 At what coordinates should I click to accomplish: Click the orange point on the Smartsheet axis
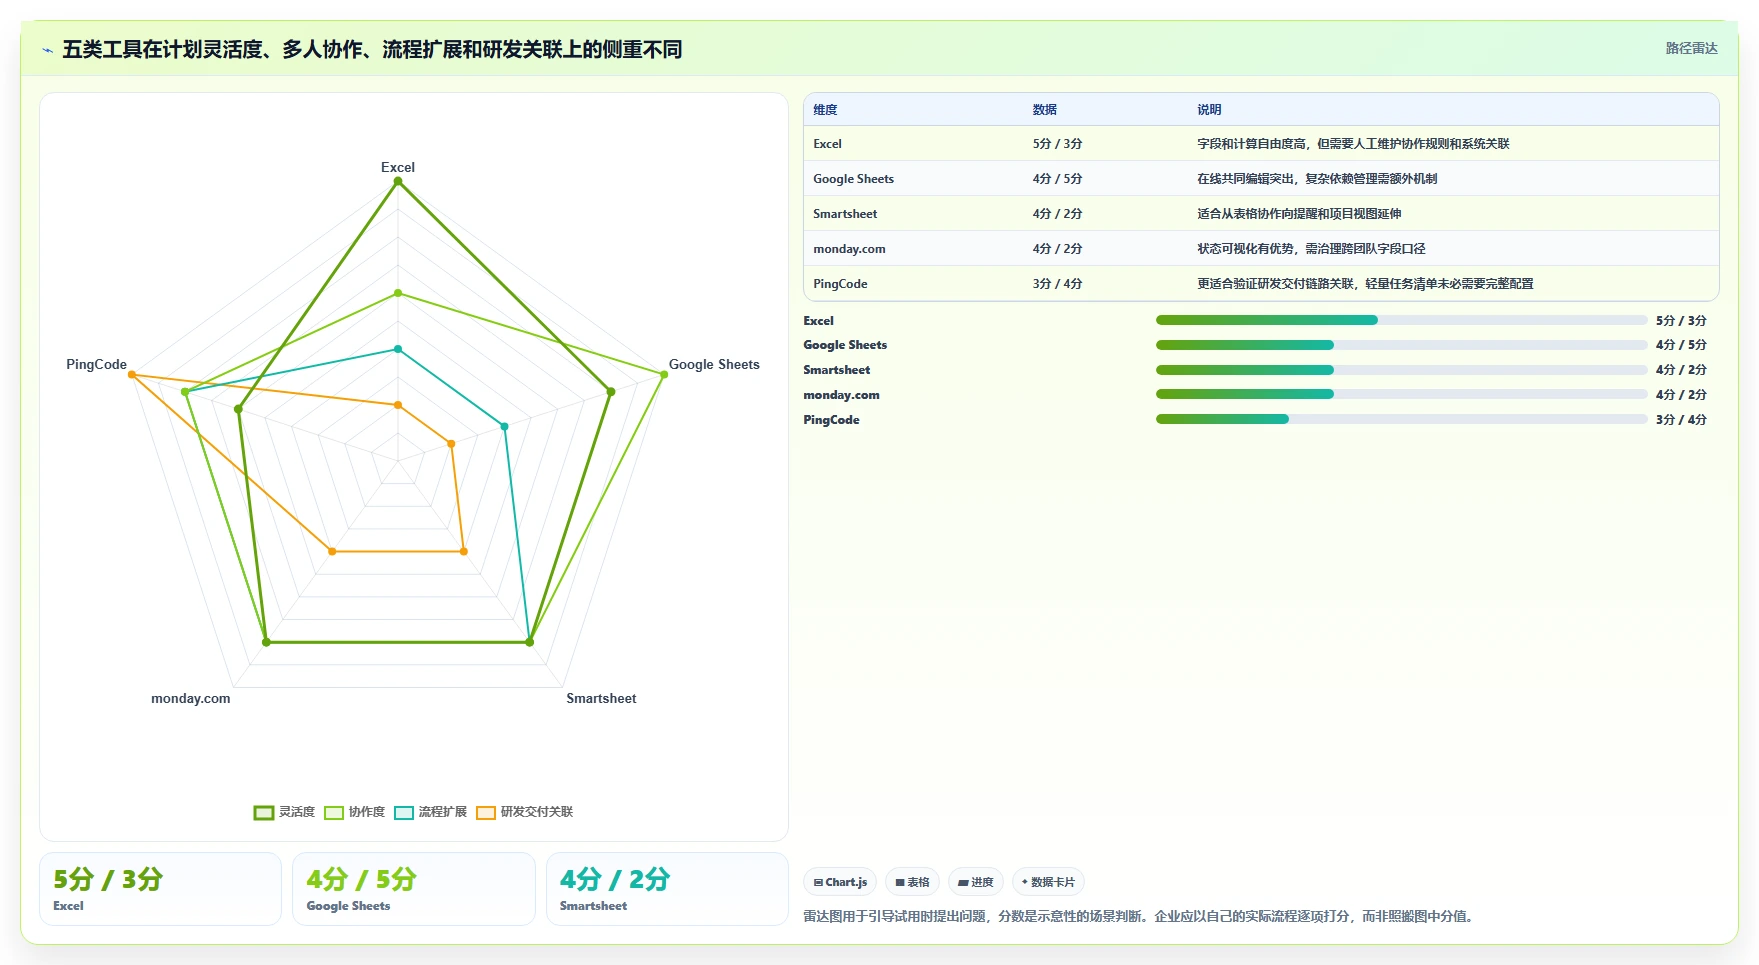click(x=464, y=551)
